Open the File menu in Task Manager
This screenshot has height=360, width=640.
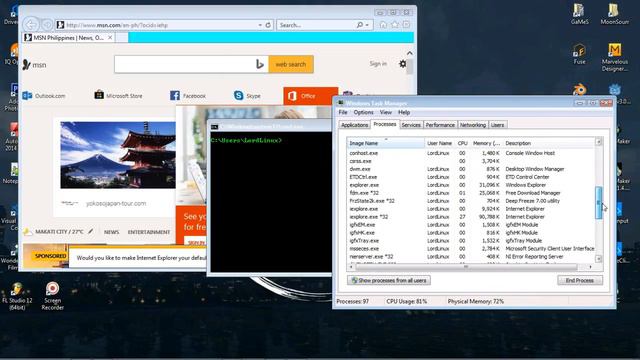[343, 112]
